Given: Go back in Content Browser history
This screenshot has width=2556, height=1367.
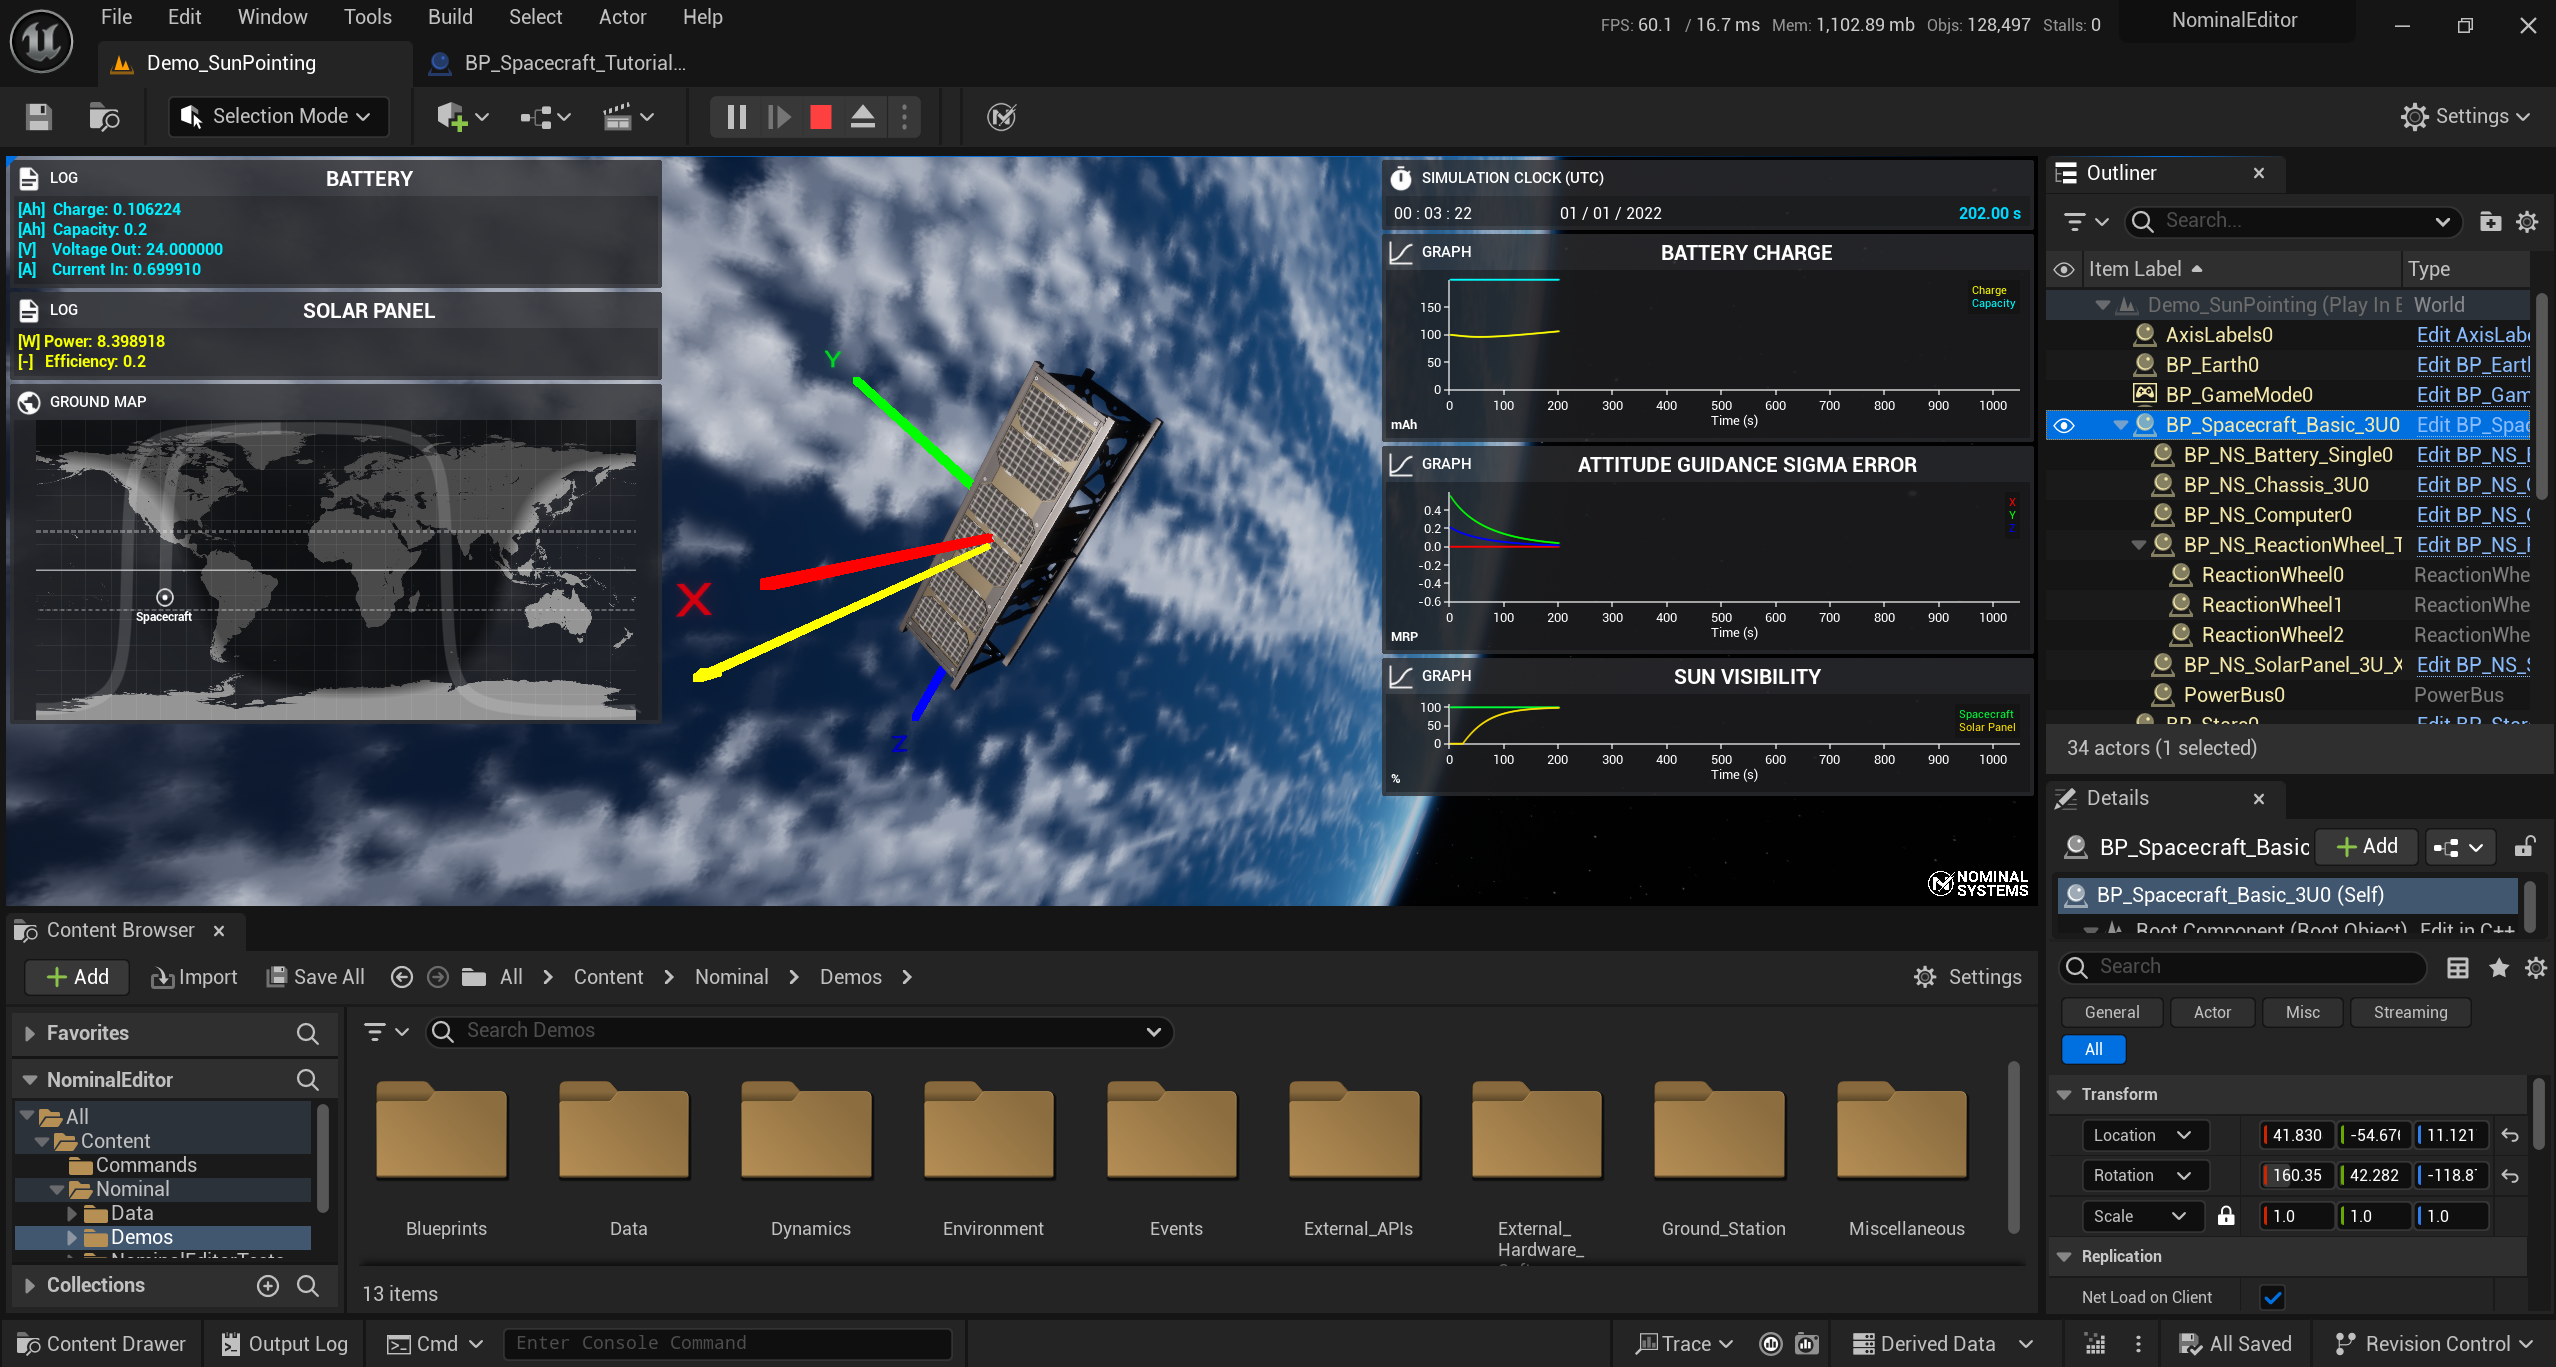Looking at the screenshot, I should pos(402,977).
